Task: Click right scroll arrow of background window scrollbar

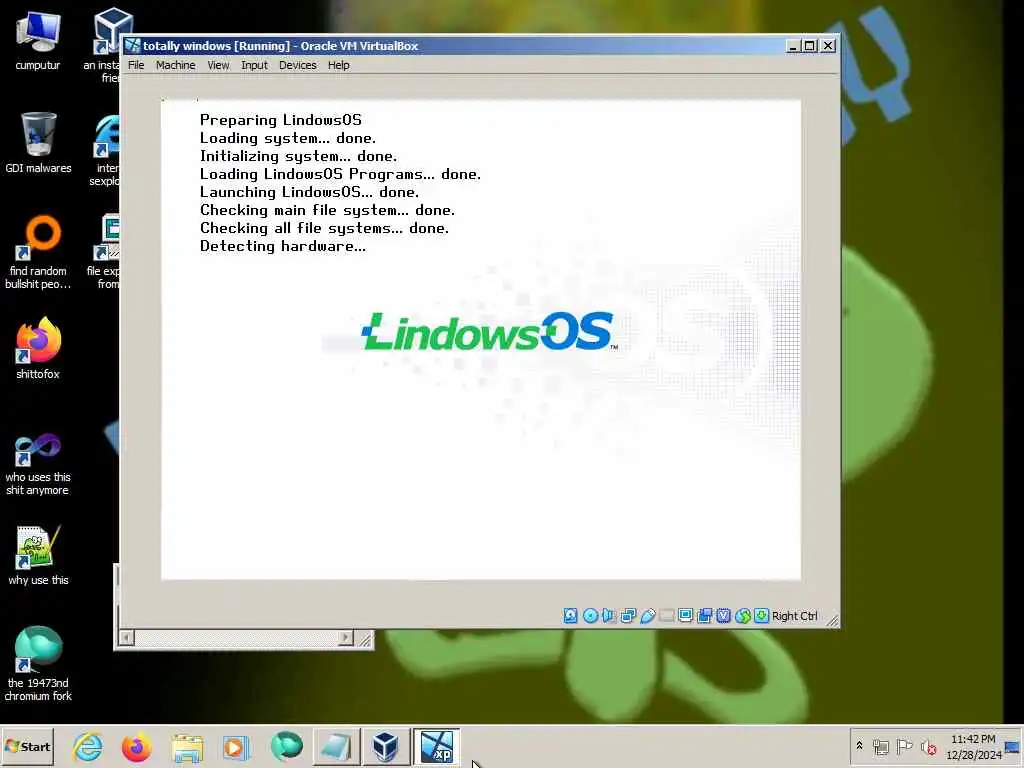Action: [346, 638]
